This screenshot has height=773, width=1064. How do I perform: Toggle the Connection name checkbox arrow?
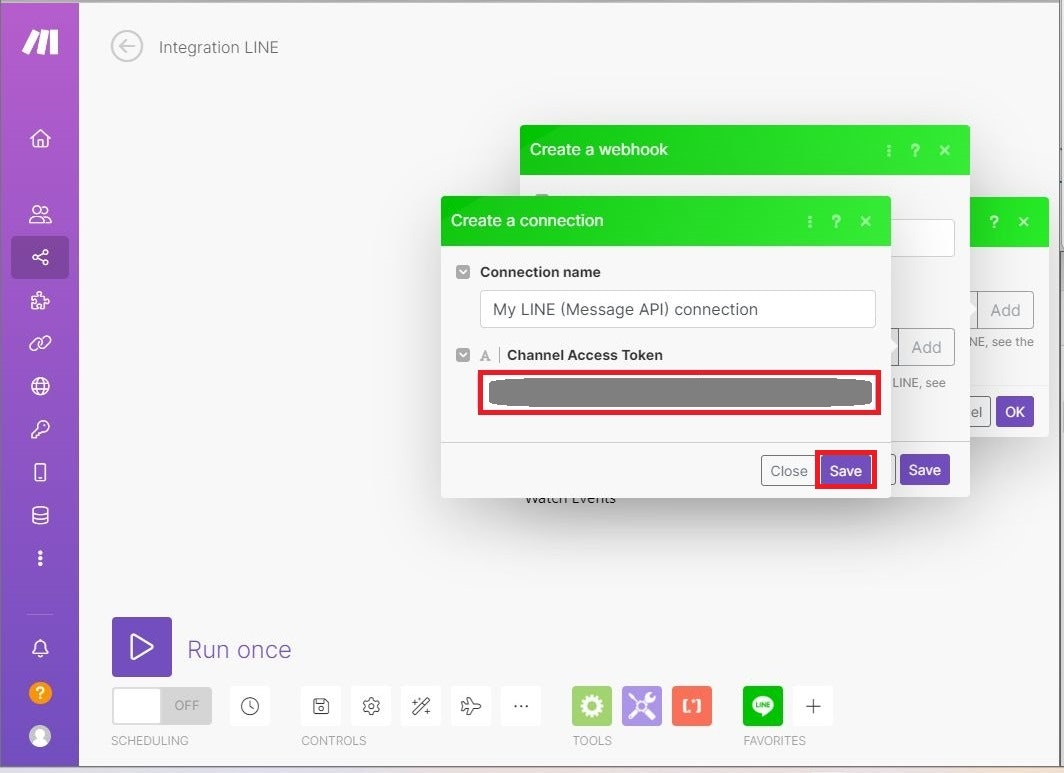[463, 272]
